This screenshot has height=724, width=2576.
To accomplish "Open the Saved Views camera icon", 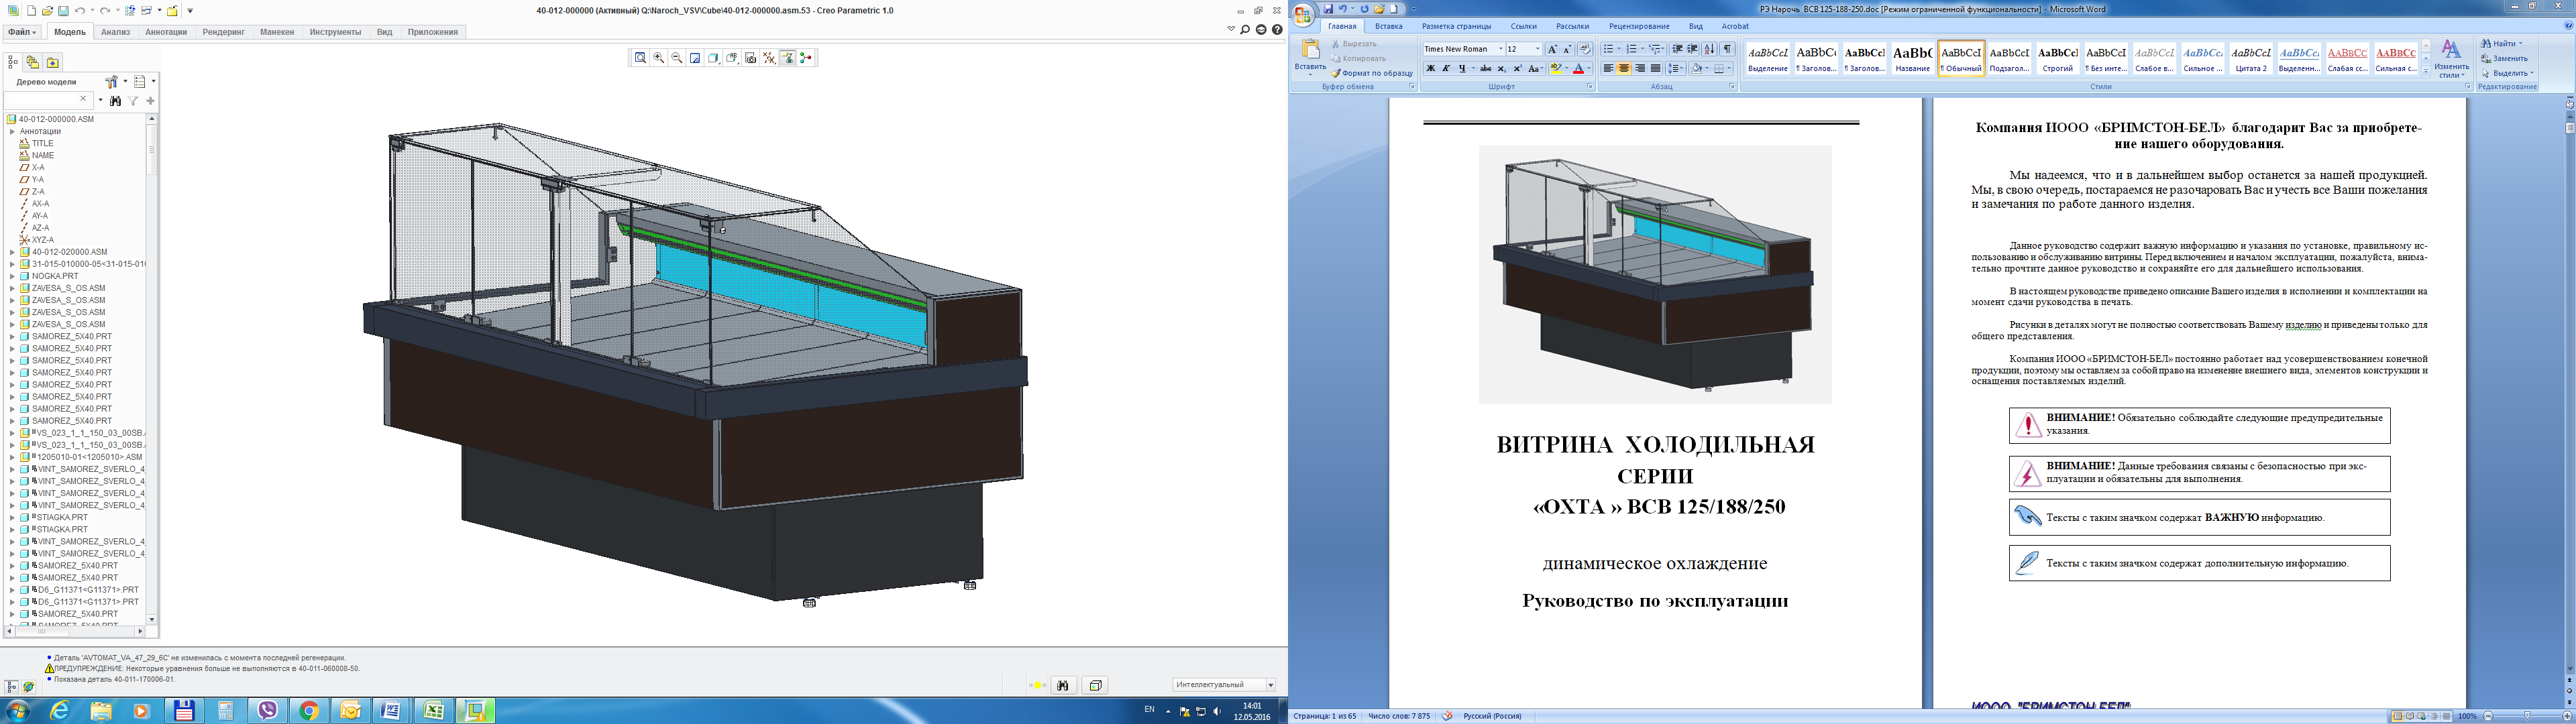I will [x=751, y=58].
